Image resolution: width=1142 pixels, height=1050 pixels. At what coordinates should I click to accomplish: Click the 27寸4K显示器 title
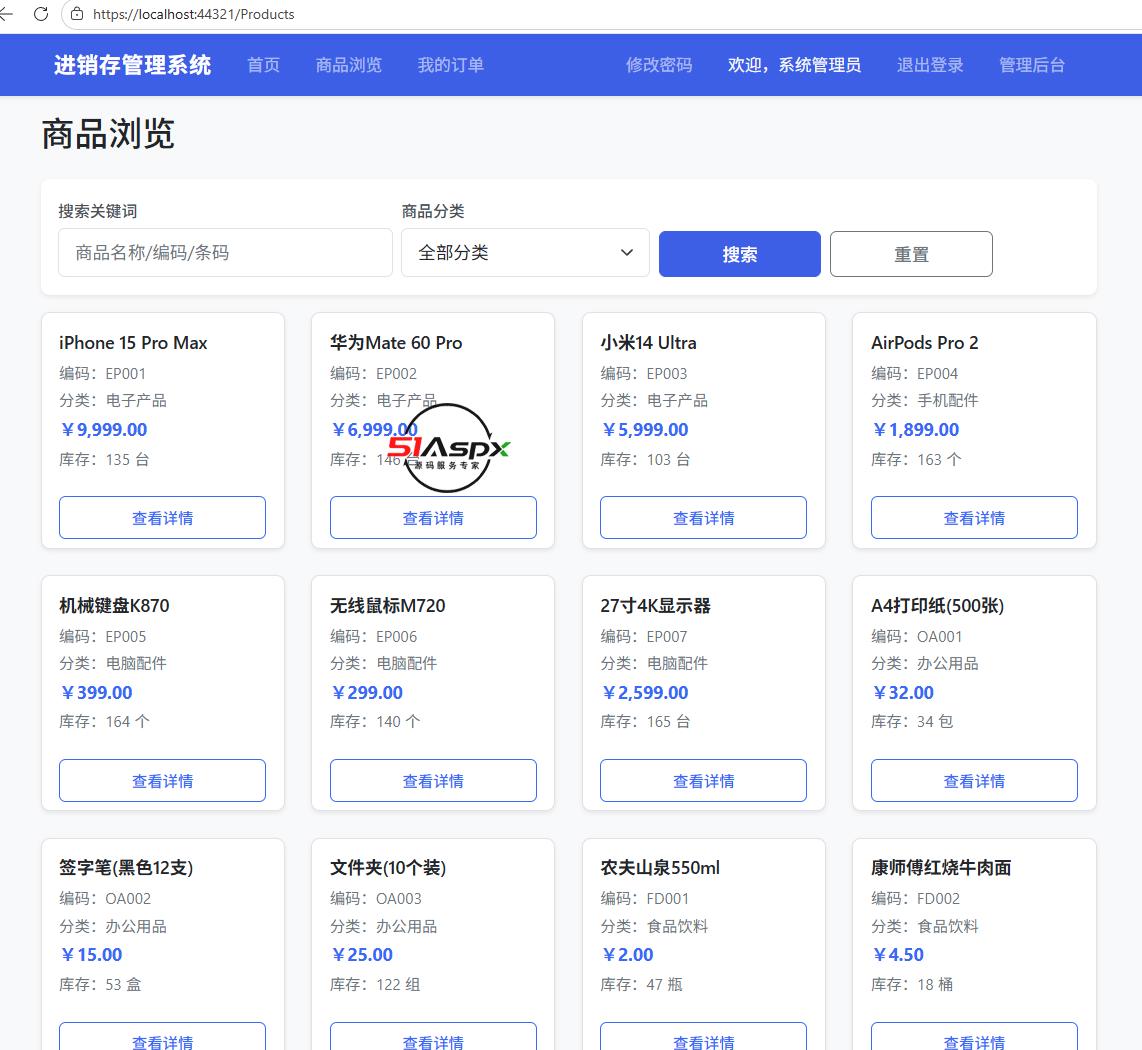[655, 606]
